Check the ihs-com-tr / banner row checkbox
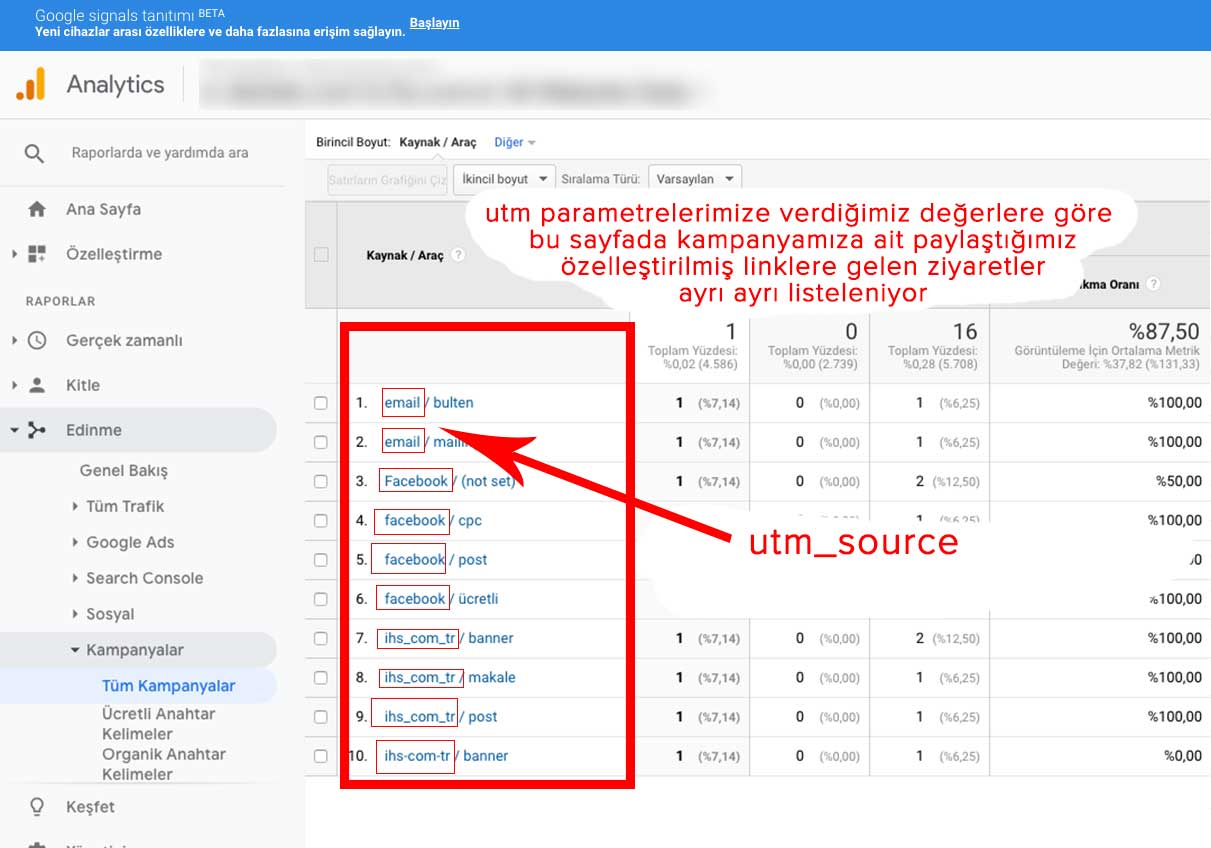Screen dimensions: 1211x848 [321, 756]
